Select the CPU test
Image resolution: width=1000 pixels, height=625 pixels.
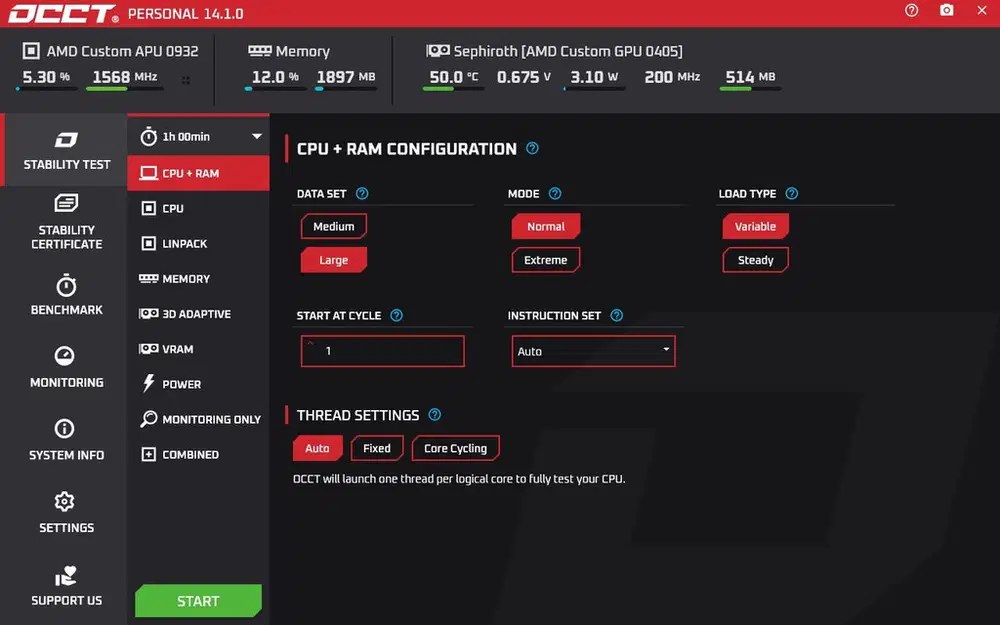pyautogui.click(x=198, y=208)
